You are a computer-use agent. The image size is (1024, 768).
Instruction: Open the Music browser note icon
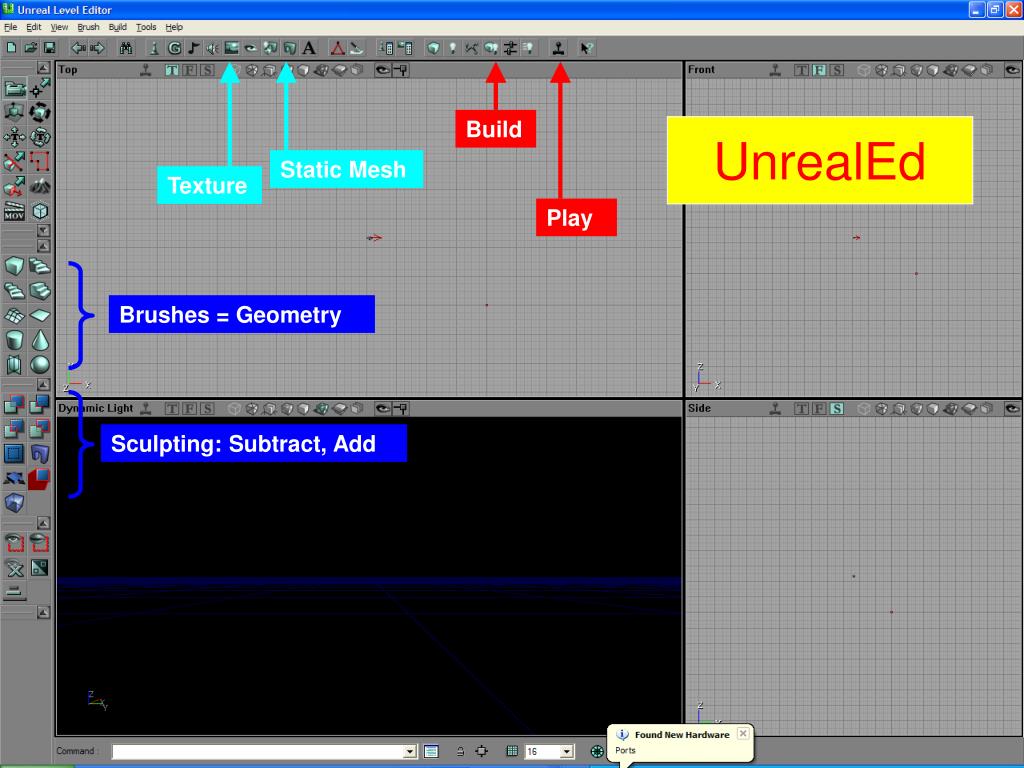[193, 48]
